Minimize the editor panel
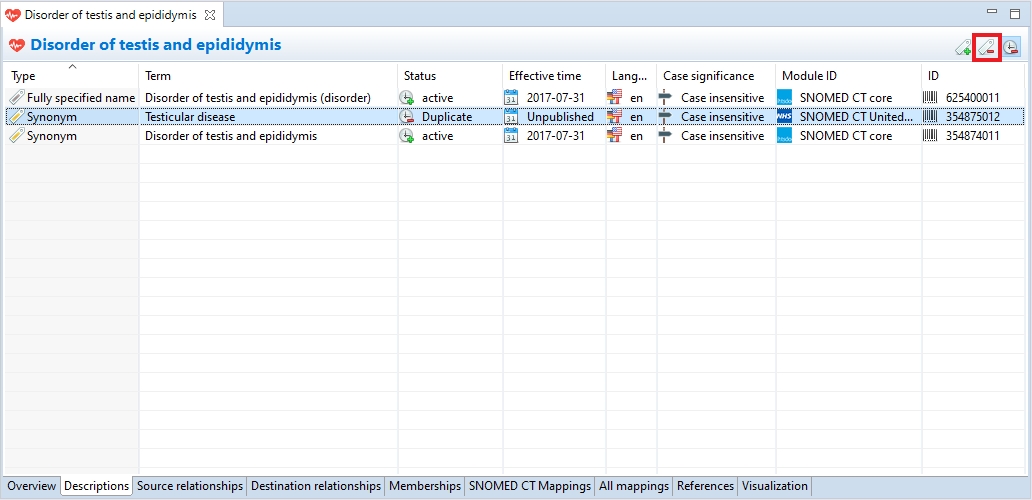This screenshot has width=1032, height=500. click(993, 12)
